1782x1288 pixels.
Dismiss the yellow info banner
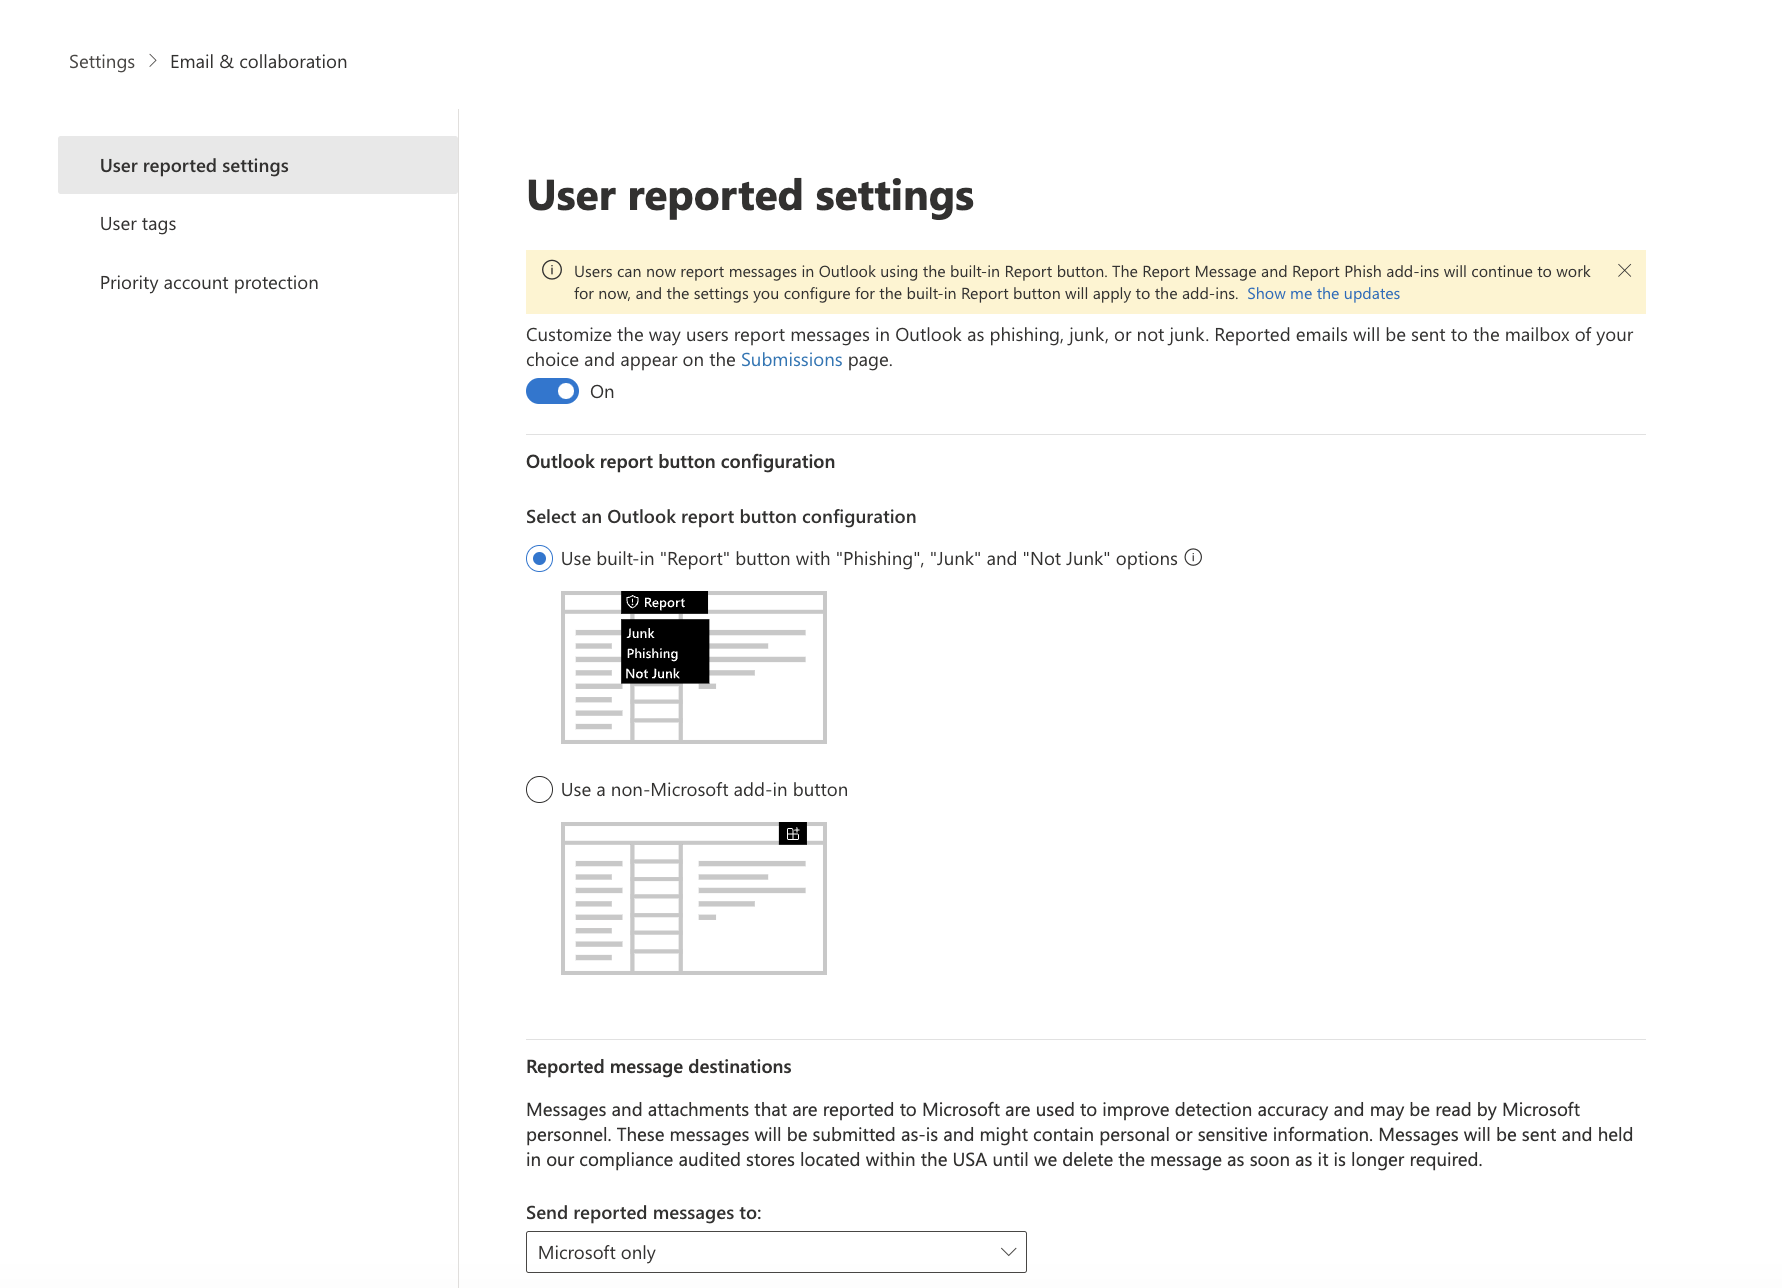1624,271
